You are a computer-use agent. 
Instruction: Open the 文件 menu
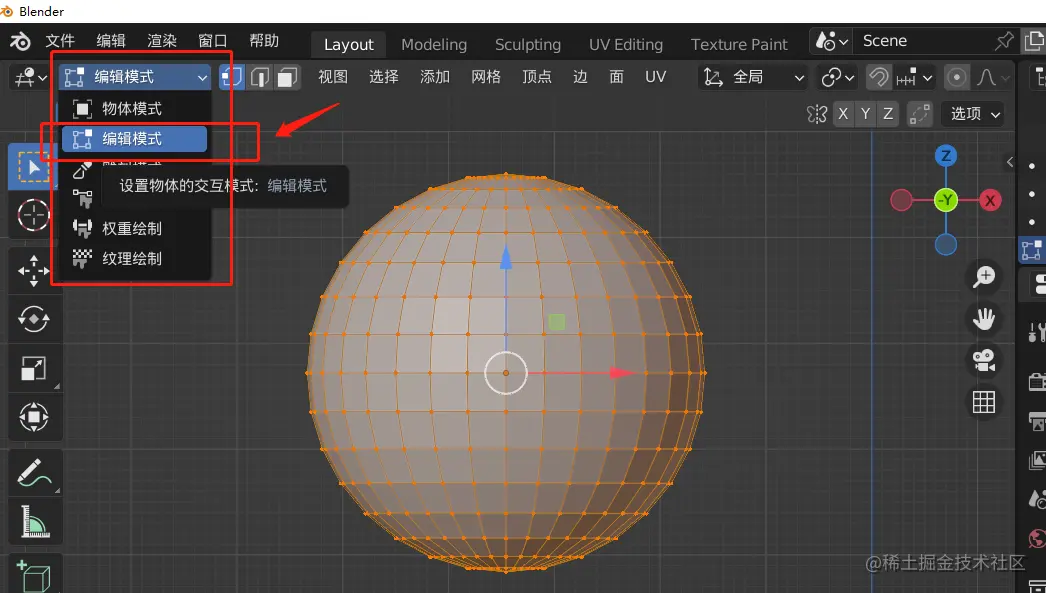60,41
